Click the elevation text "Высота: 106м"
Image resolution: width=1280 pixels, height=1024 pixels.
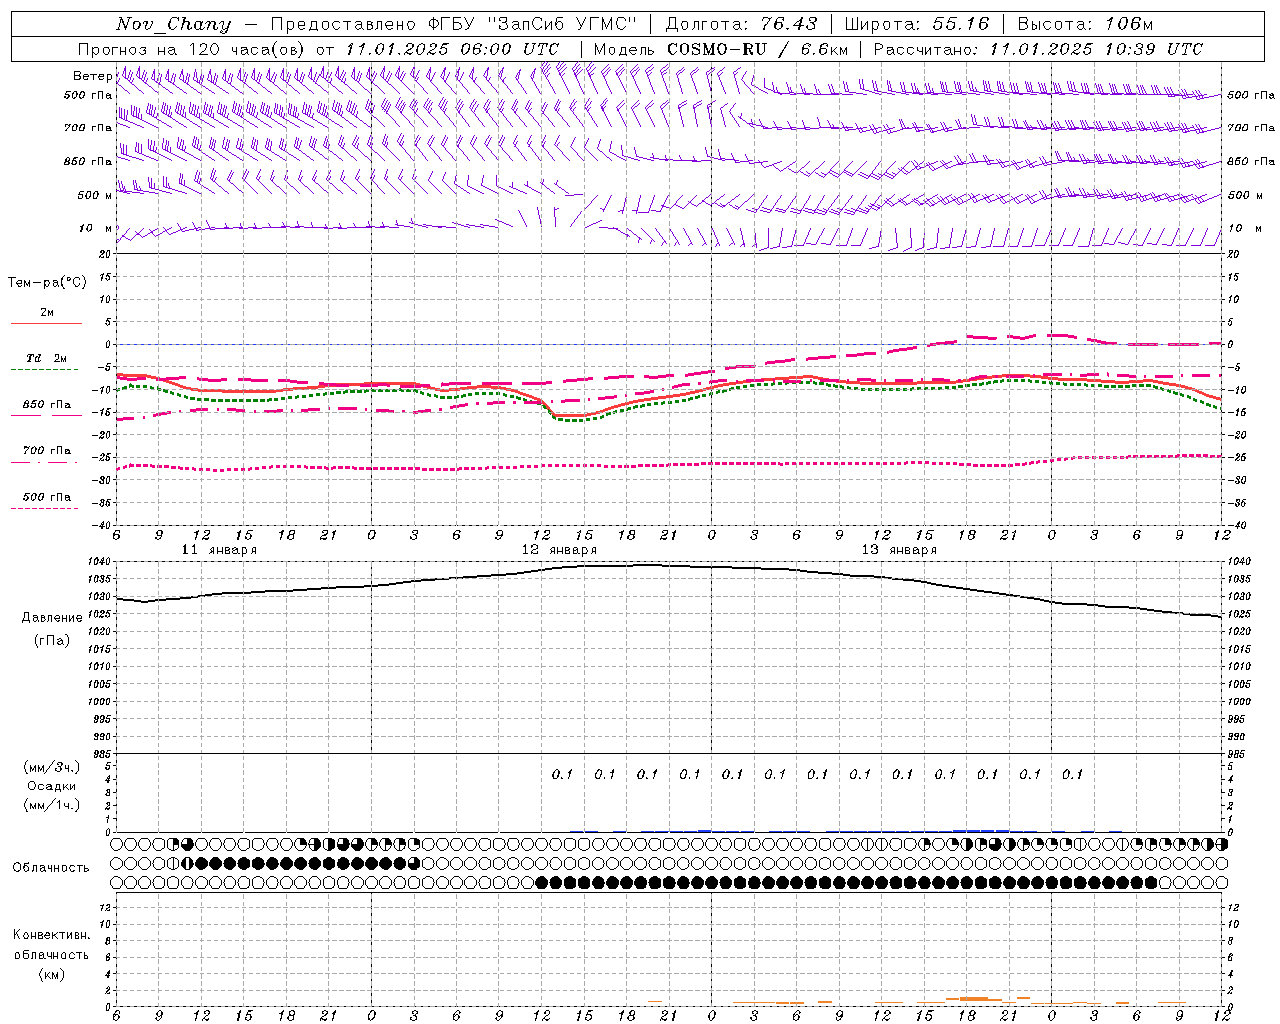(x=1085, y=24)
